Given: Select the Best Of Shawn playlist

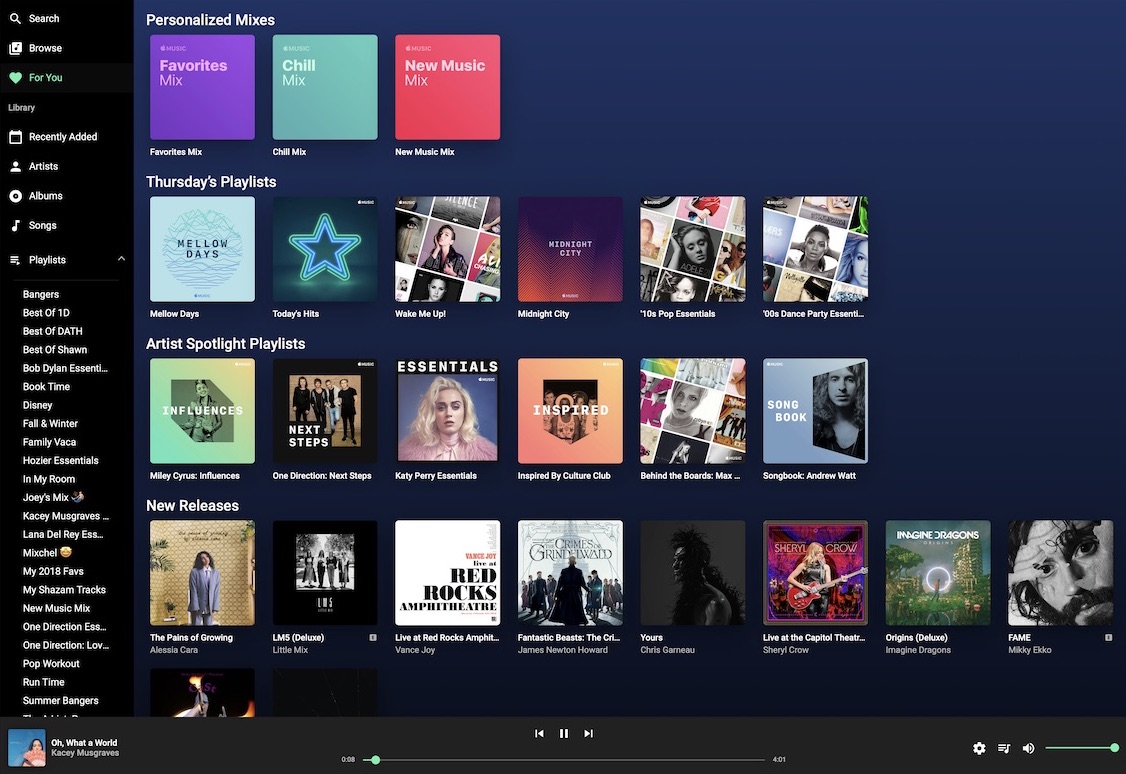Looking at the screenshot, I should [55, 350].
